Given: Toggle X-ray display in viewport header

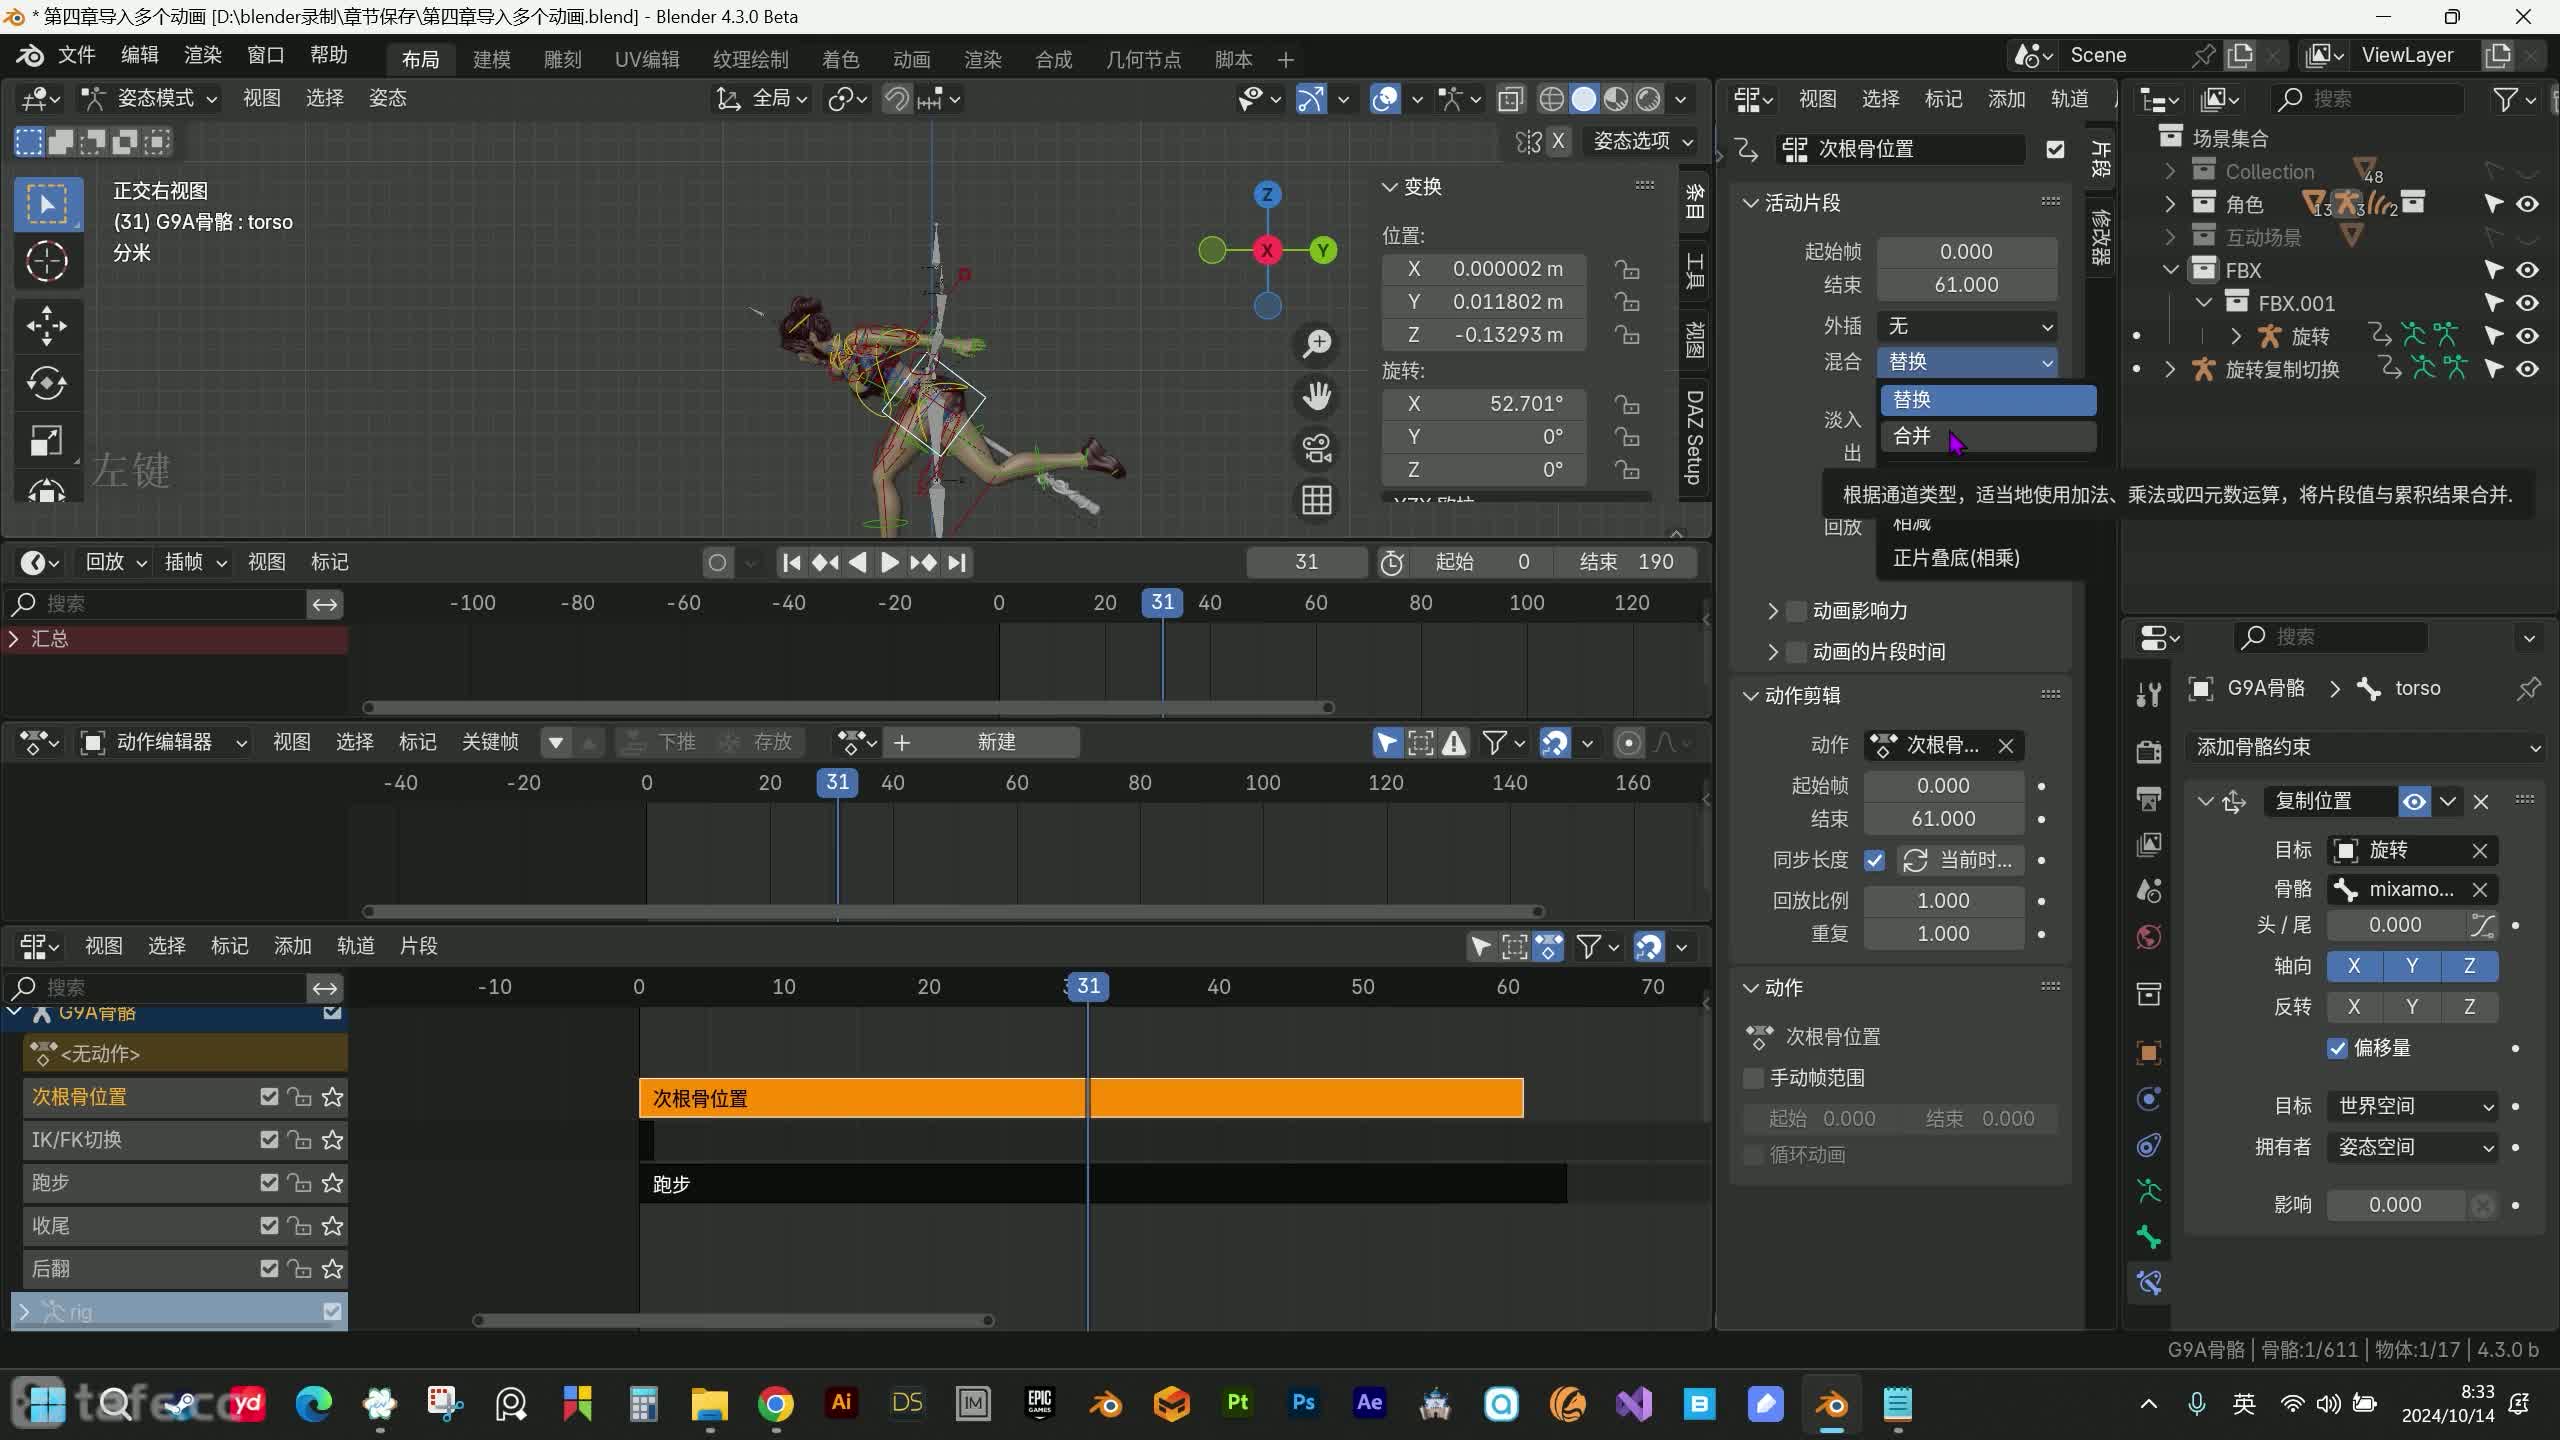Looking at the screenshot, I should (1510, 99).
